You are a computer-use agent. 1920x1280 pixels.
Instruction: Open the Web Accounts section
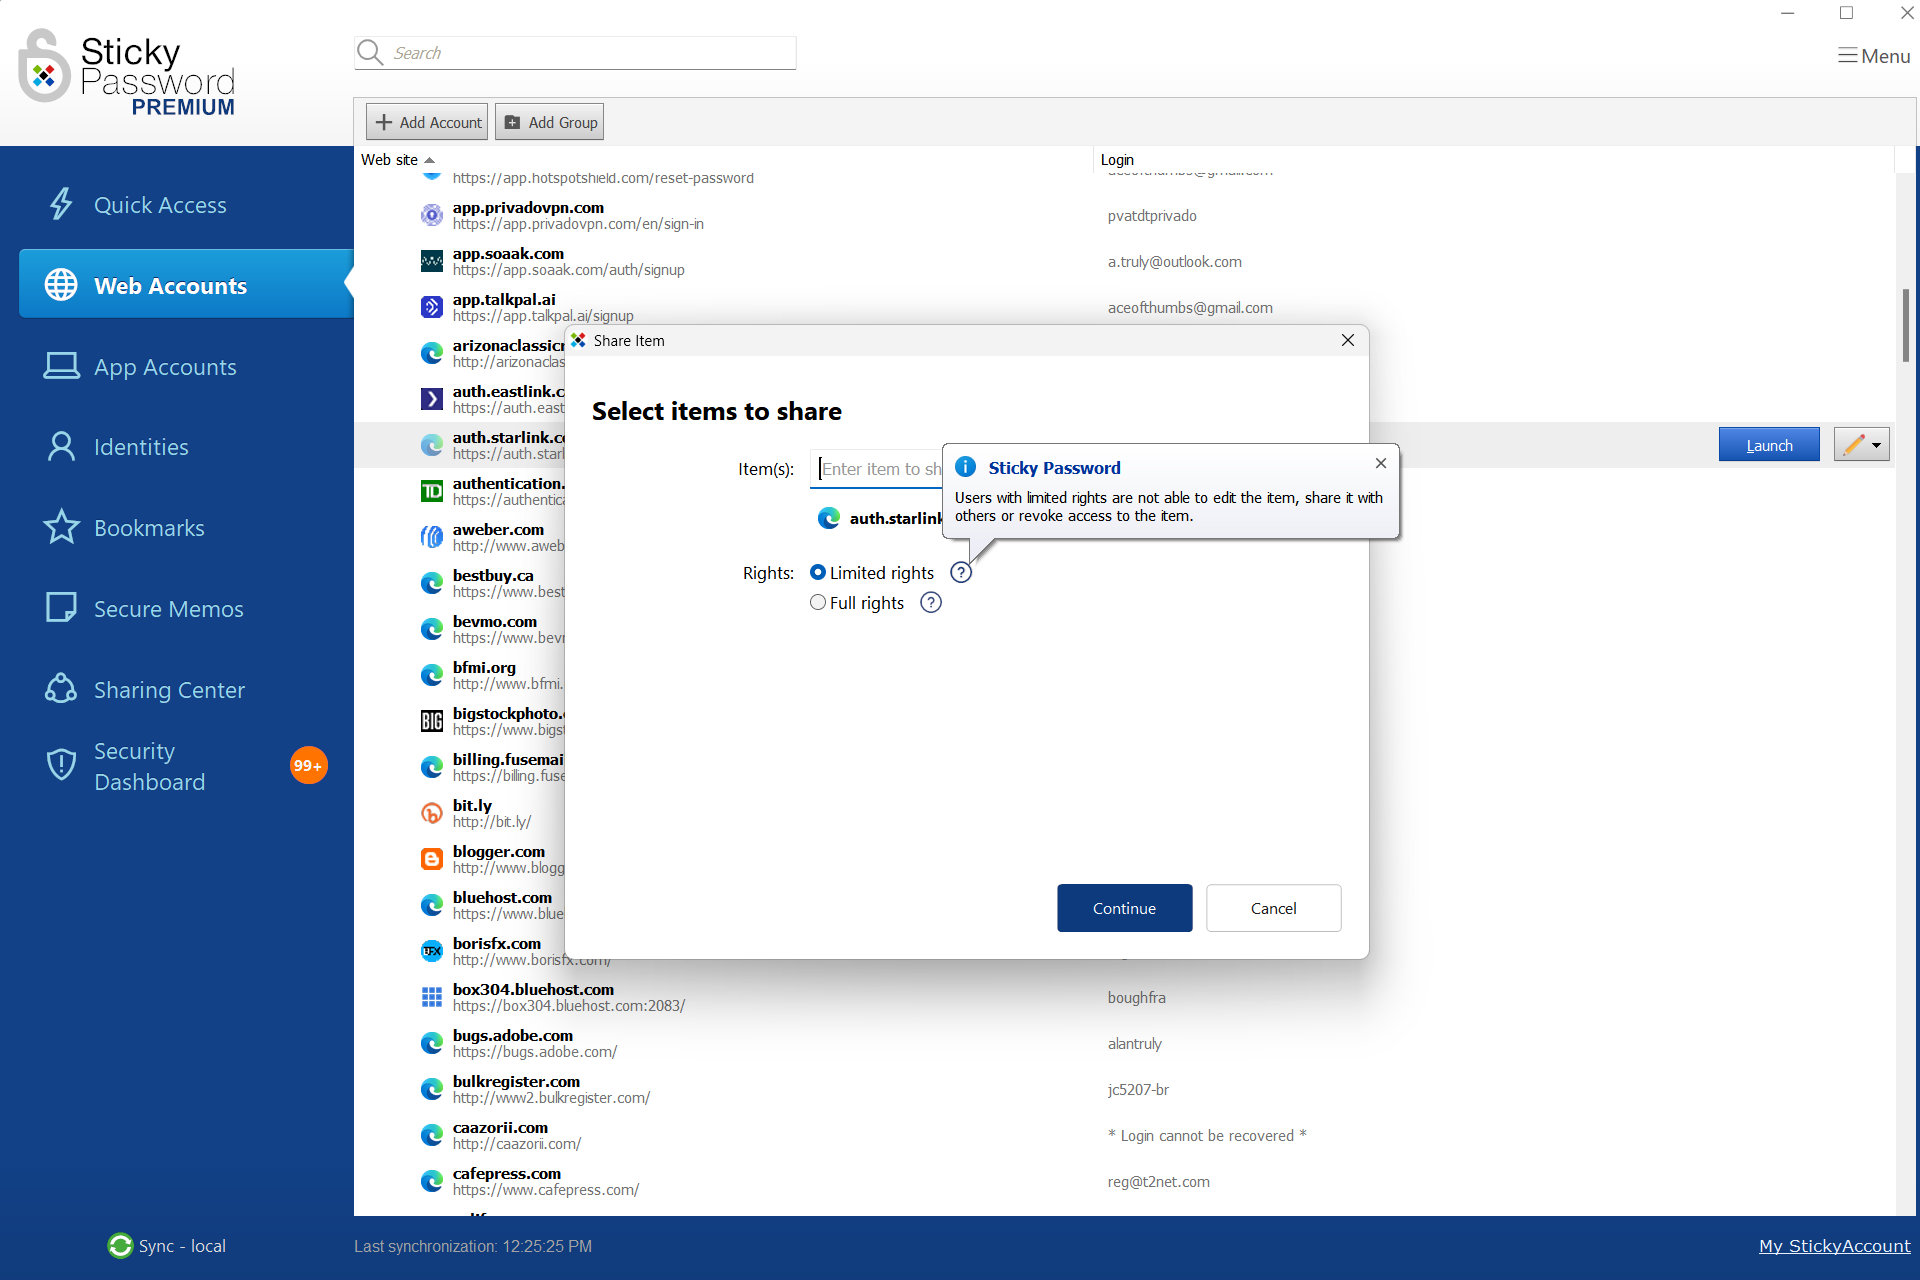point(170,286)
